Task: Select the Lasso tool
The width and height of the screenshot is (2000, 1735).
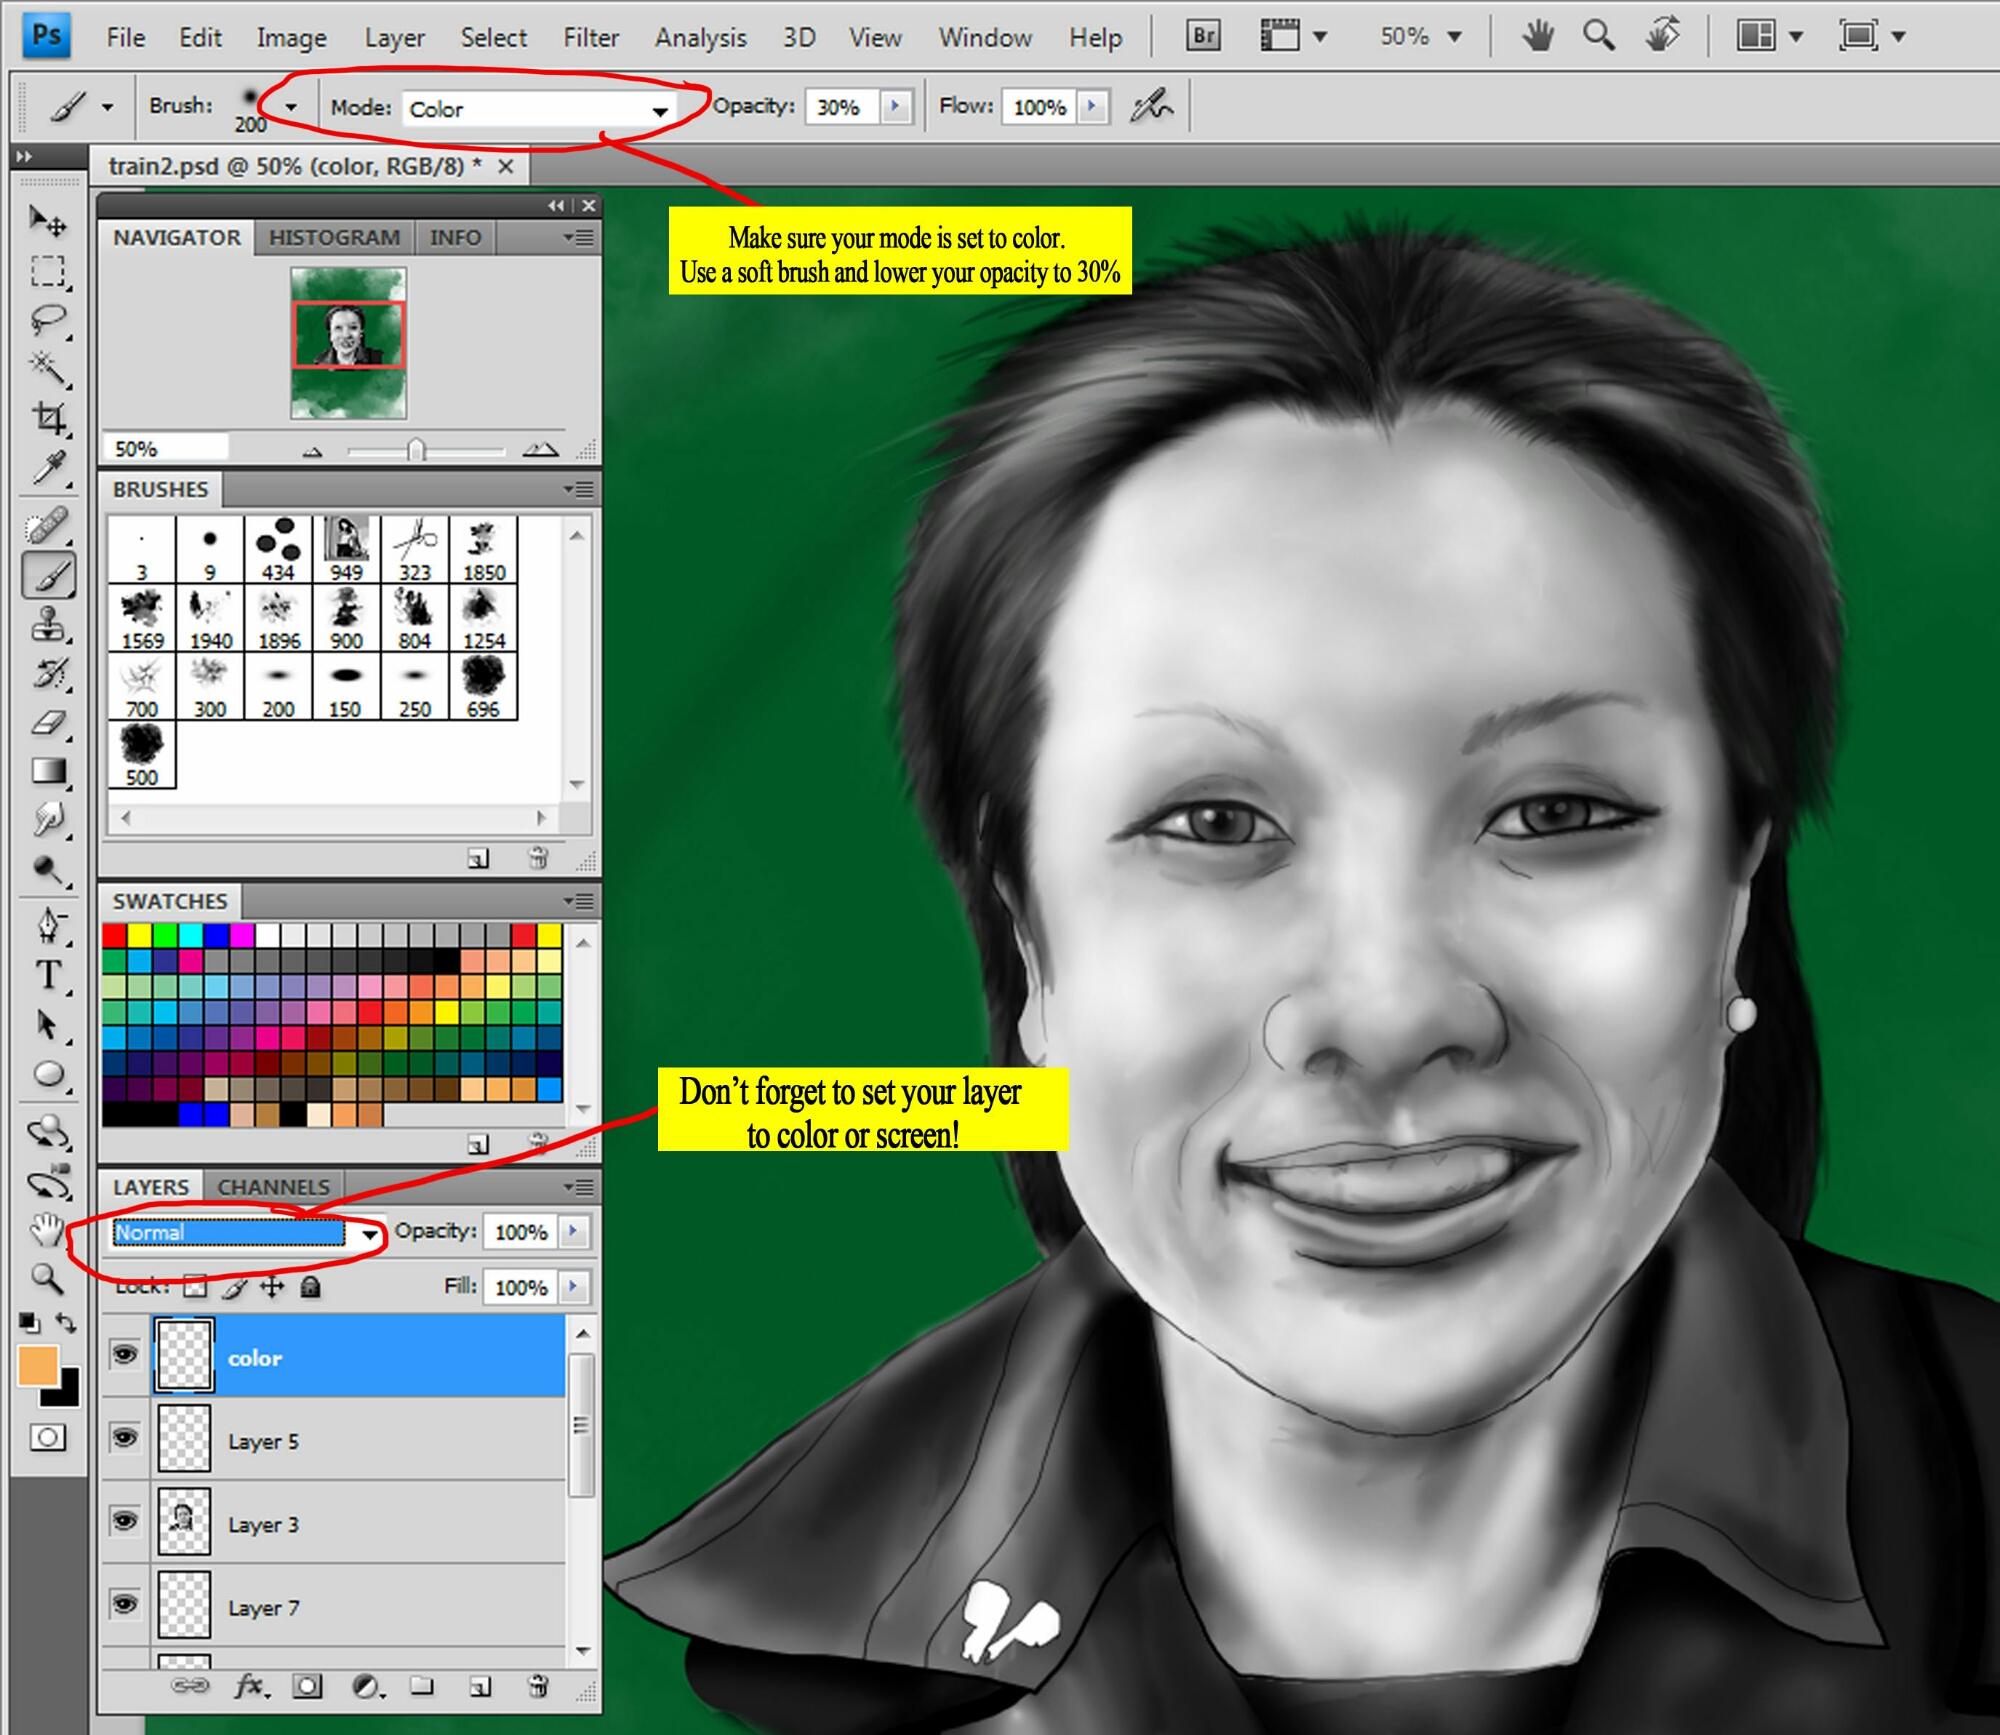Action: [47, 320]
